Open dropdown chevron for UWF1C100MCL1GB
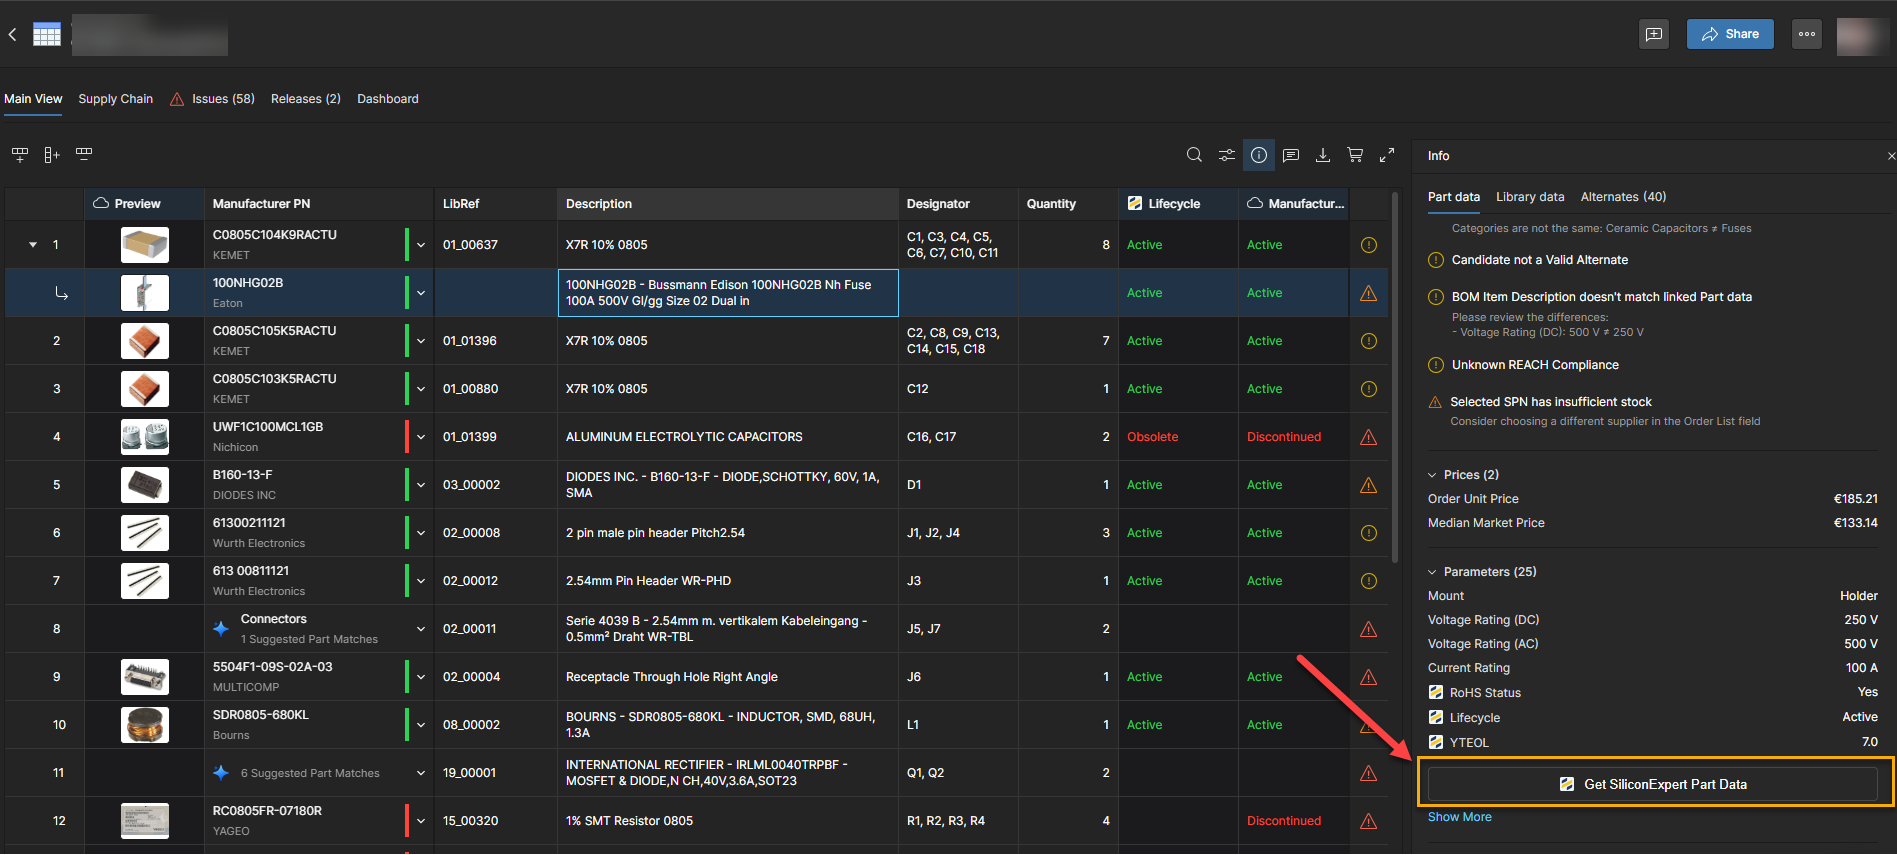Screen dimensions: 1897x855 click(x=421, y=437)
